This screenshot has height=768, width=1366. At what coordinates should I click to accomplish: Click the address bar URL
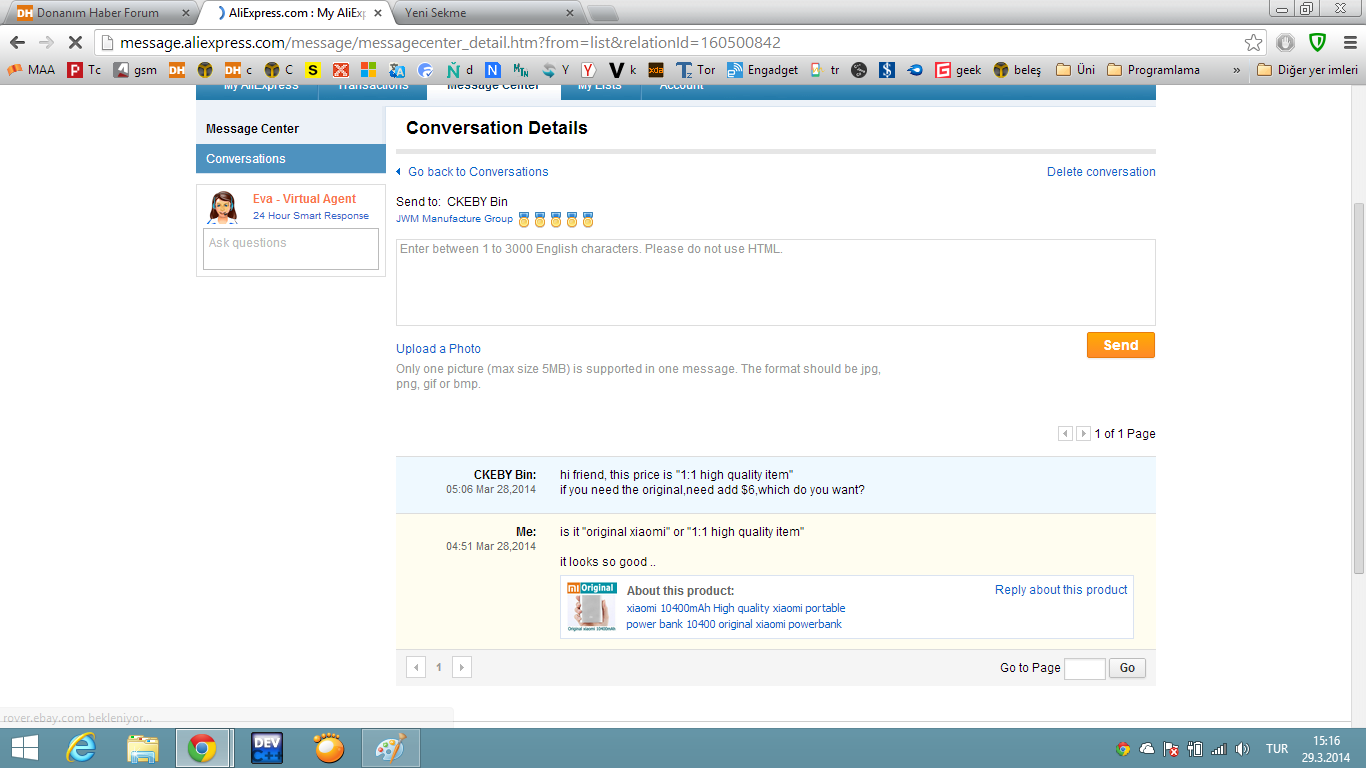[x=450, y=43]
